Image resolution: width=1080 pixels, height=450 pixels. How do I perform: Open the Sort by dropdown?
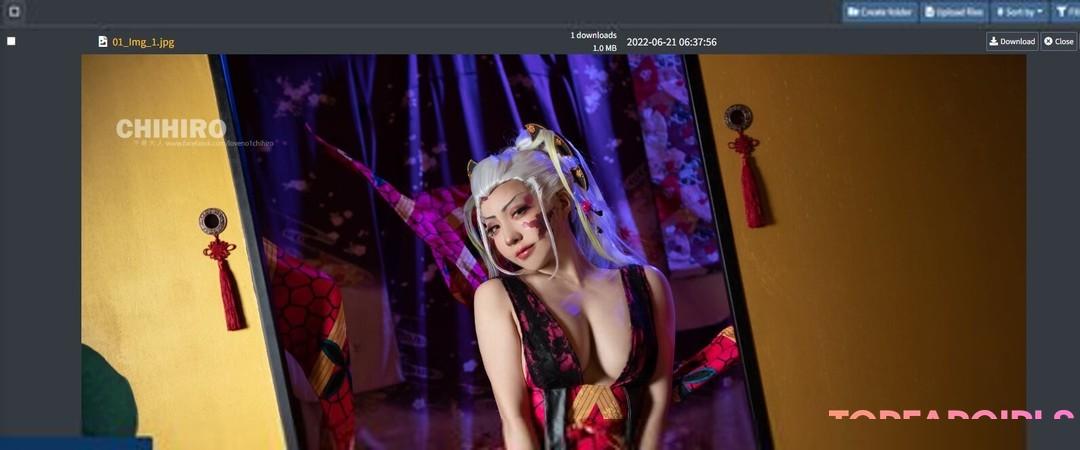tap(1018, 12)
